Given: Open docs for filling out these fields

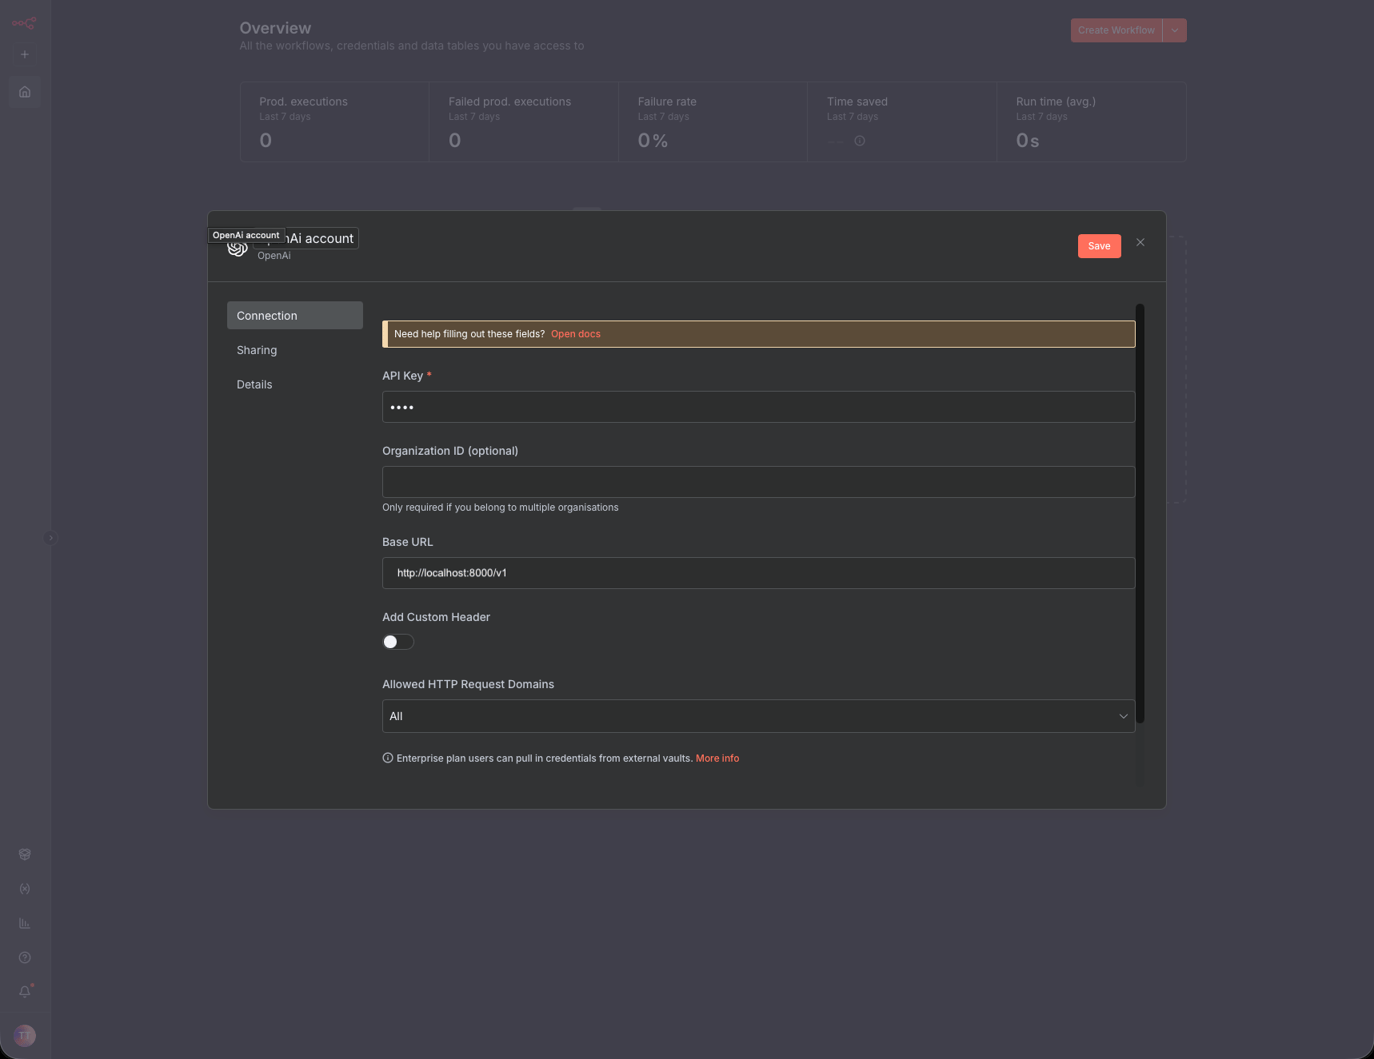Looking at the screenshot, I should 575,333.
